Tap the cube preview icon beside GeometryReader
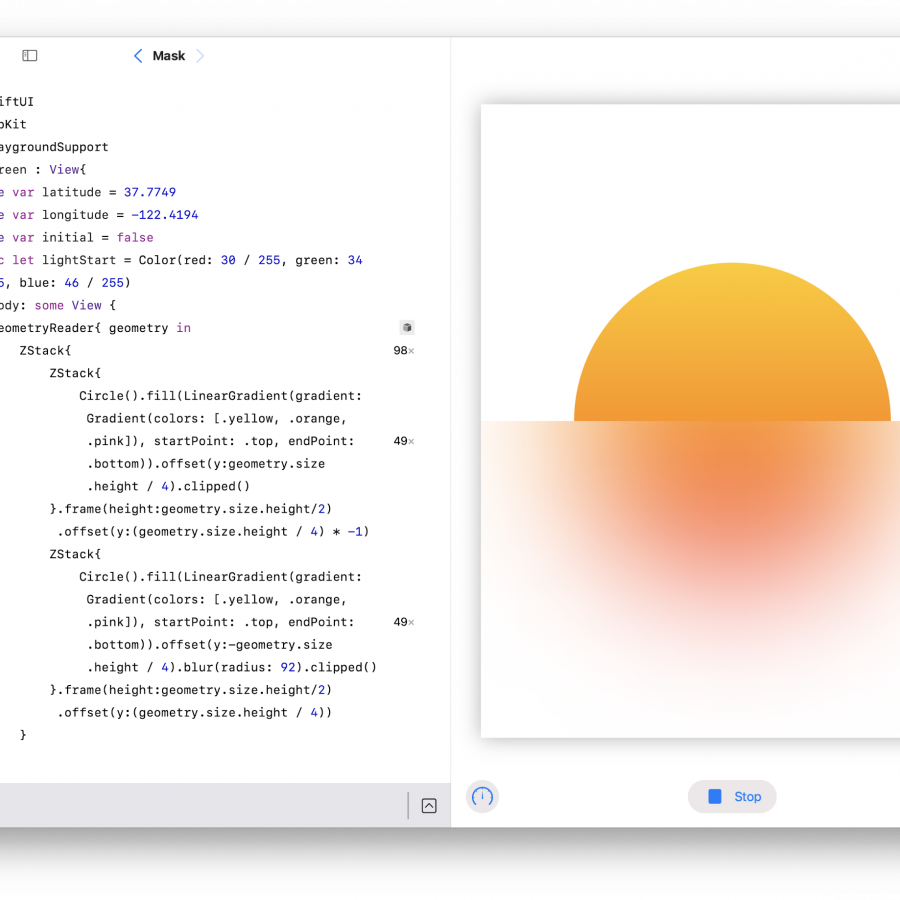Image resolution: width=900 pixels, height=900 pixels. [x=407, y=327]
